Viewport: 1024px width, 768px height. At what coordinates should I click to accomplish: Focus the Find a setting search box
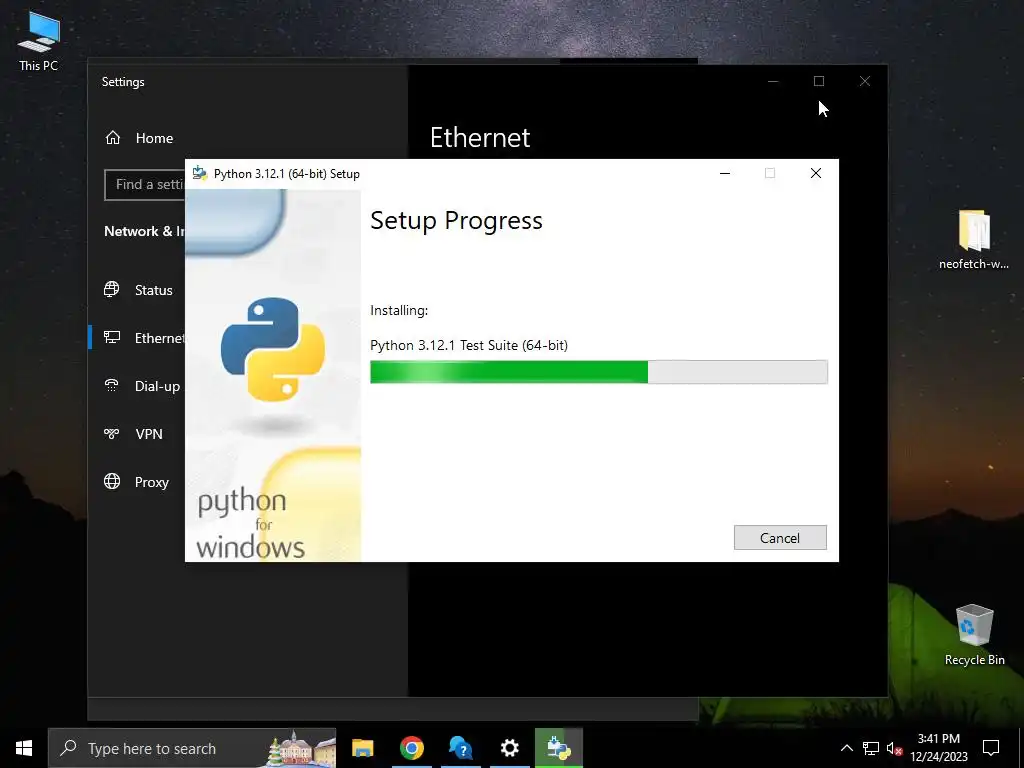(145, 185)
